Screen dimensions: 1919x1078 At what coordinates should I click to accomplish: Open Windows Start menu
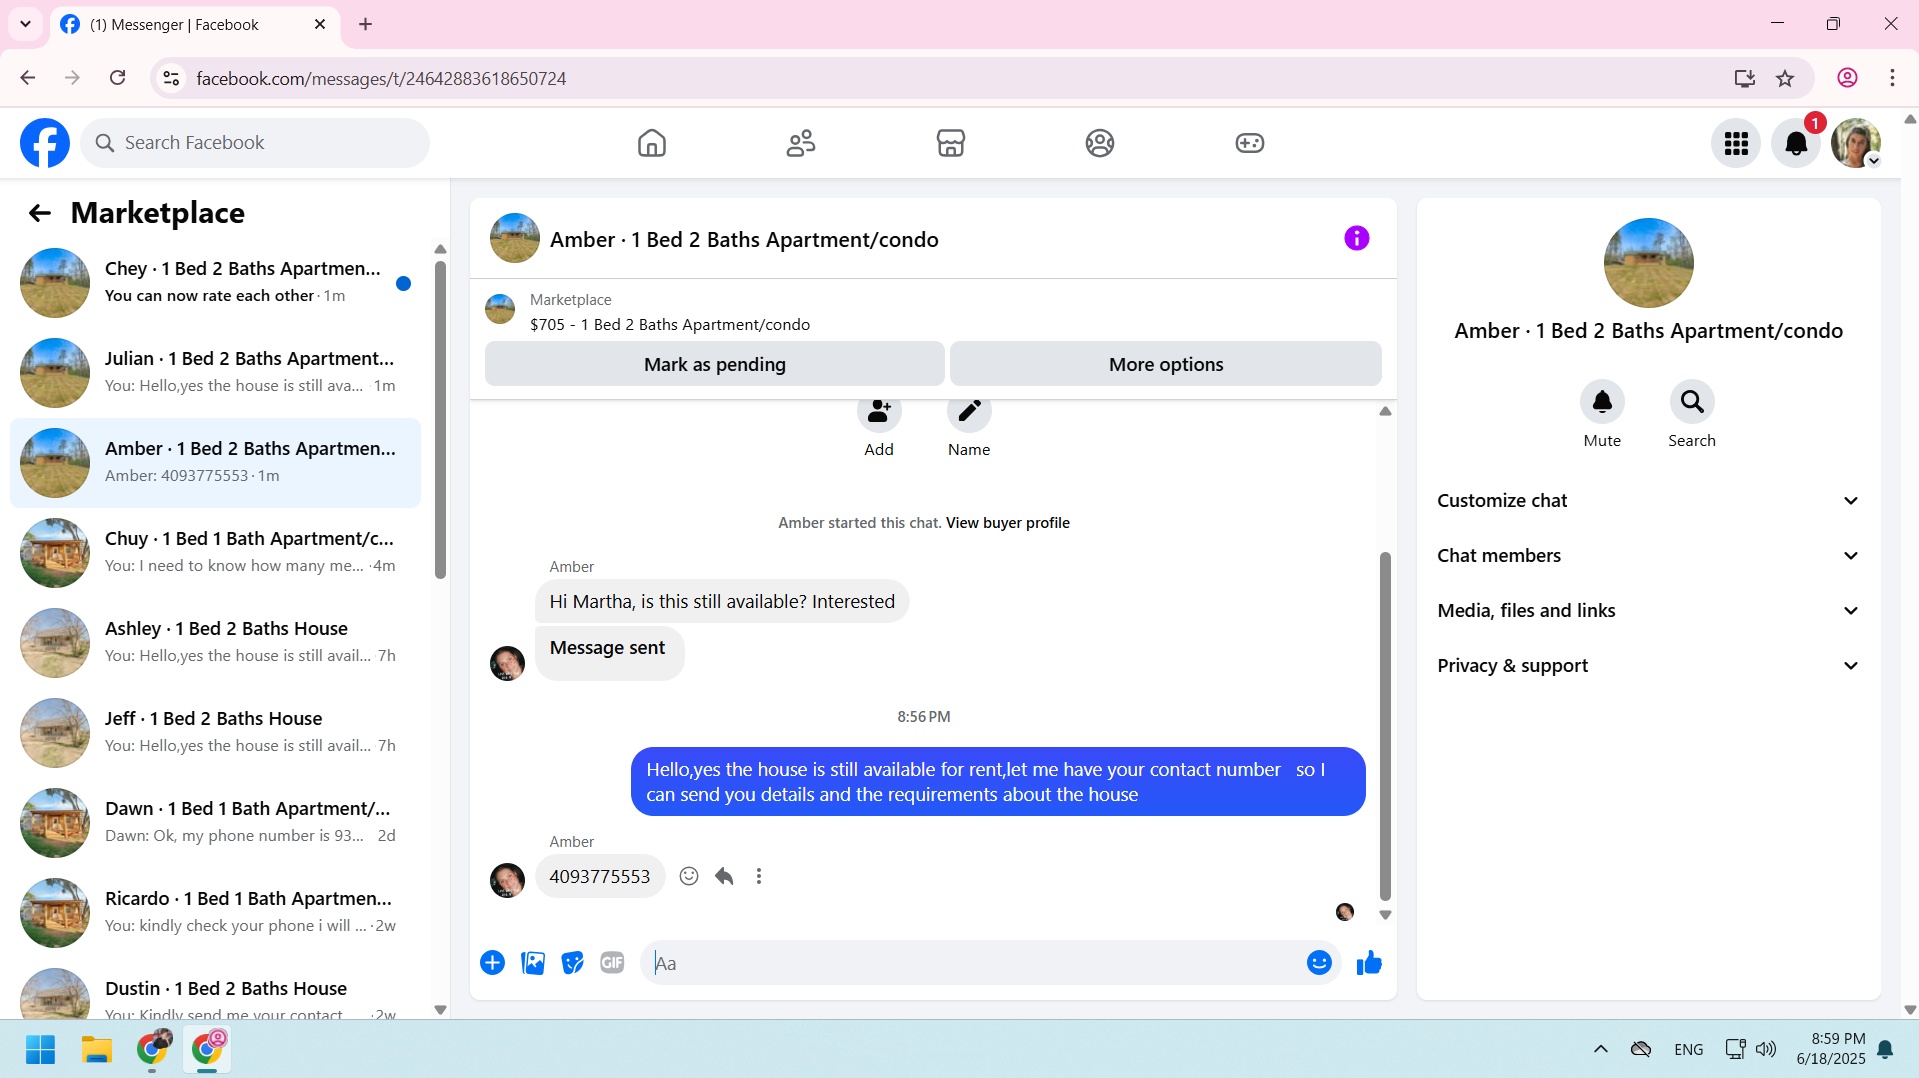(x=40, y=1049)
